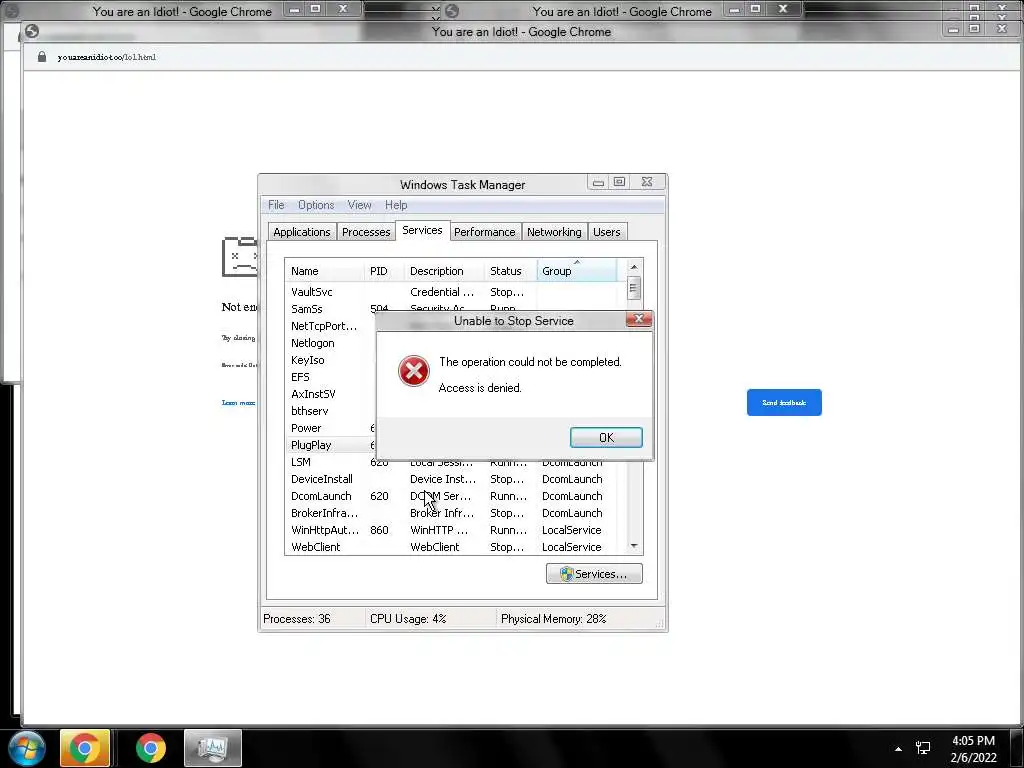Click the services list scrollbar thumb

633,288
